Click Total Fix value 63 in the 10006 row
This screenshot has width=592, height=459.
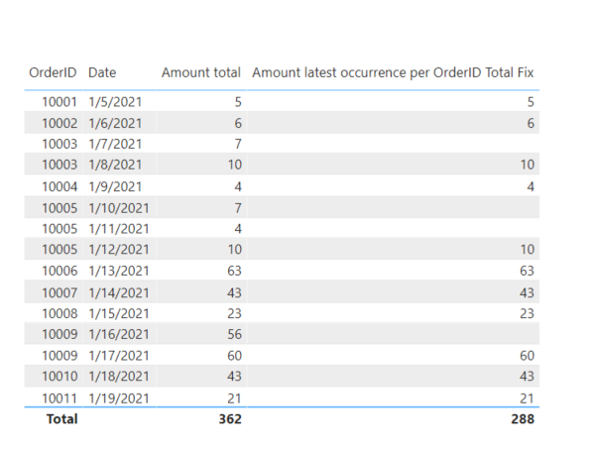click(527, 271)
